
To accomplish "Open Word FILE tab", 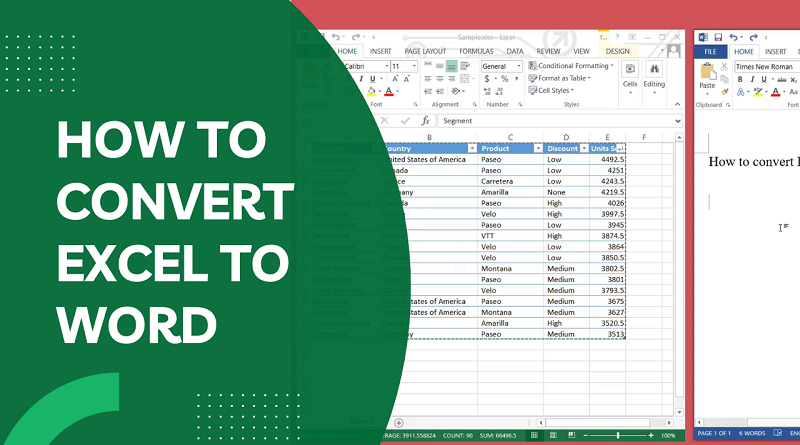I will [710, 52].
